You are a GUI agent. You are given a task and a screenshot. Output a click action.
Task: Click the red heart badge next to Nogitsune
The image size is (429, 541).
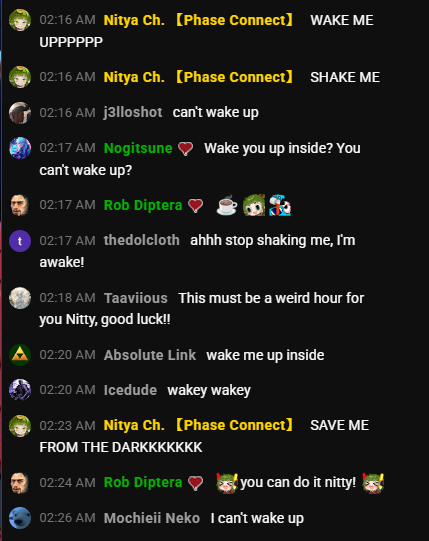[186, 149]
